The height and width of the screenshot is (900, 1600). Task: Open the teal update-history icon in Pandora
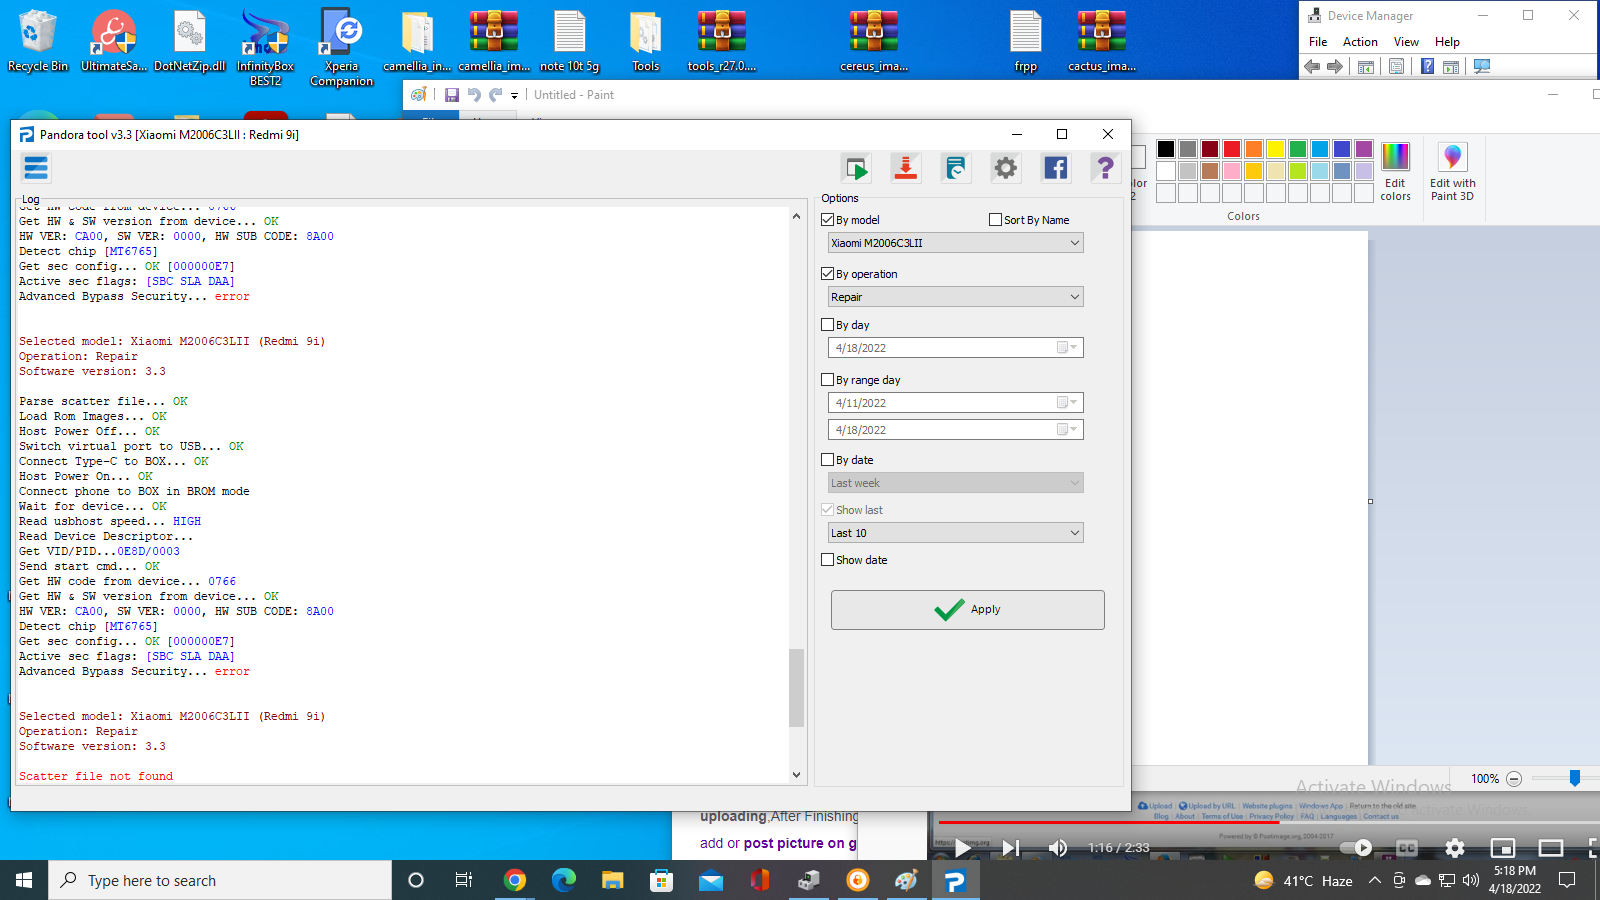pos(956,168)
